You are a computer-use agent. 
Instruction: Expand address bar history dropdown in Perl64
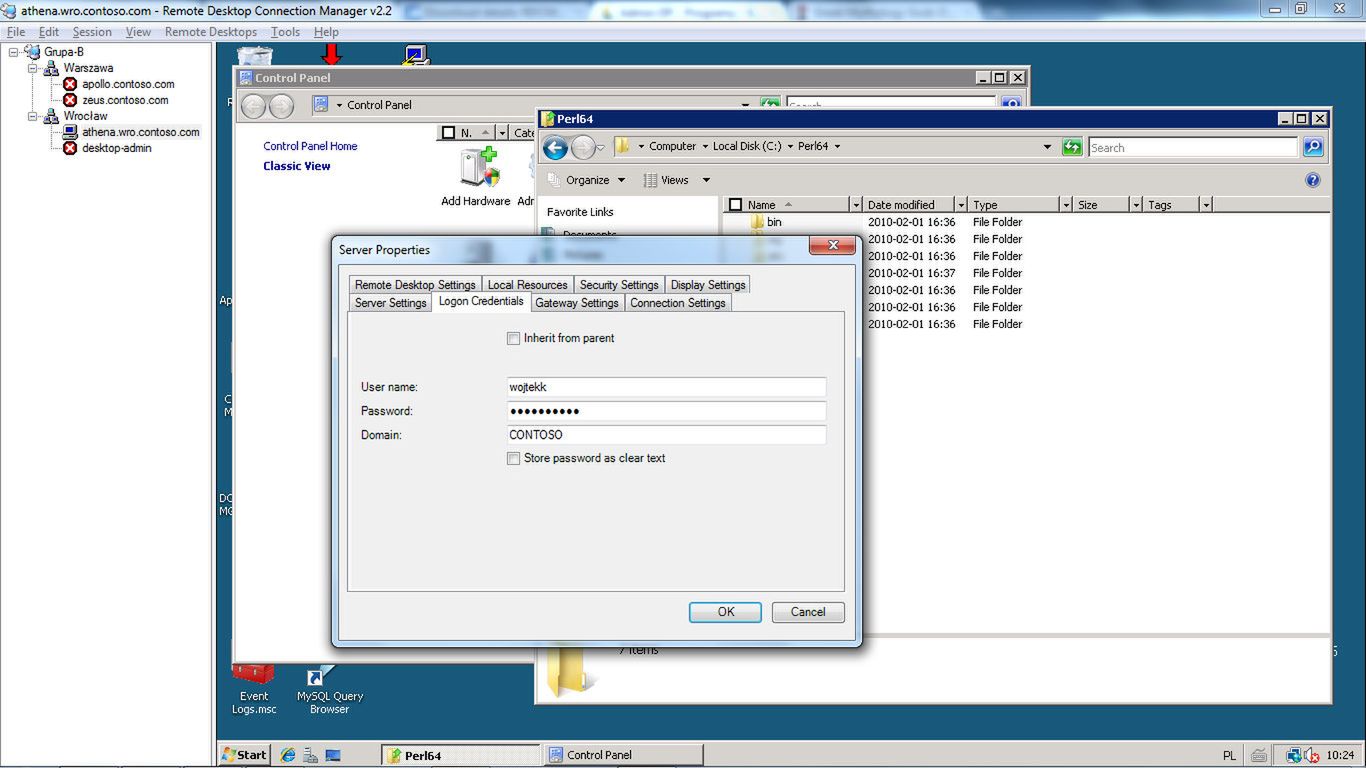[1047, 147]
